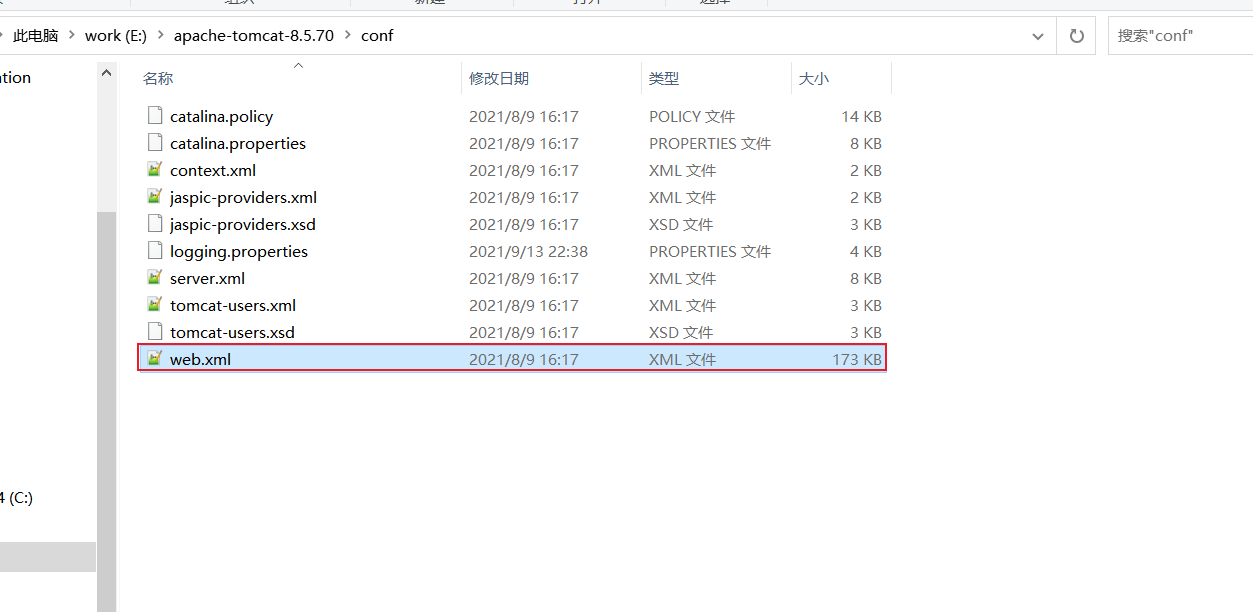The width and height of the screenshot is (1253, 612).
Task: Click XML 文件 type in server.xml row
Action: click(682, 278)
